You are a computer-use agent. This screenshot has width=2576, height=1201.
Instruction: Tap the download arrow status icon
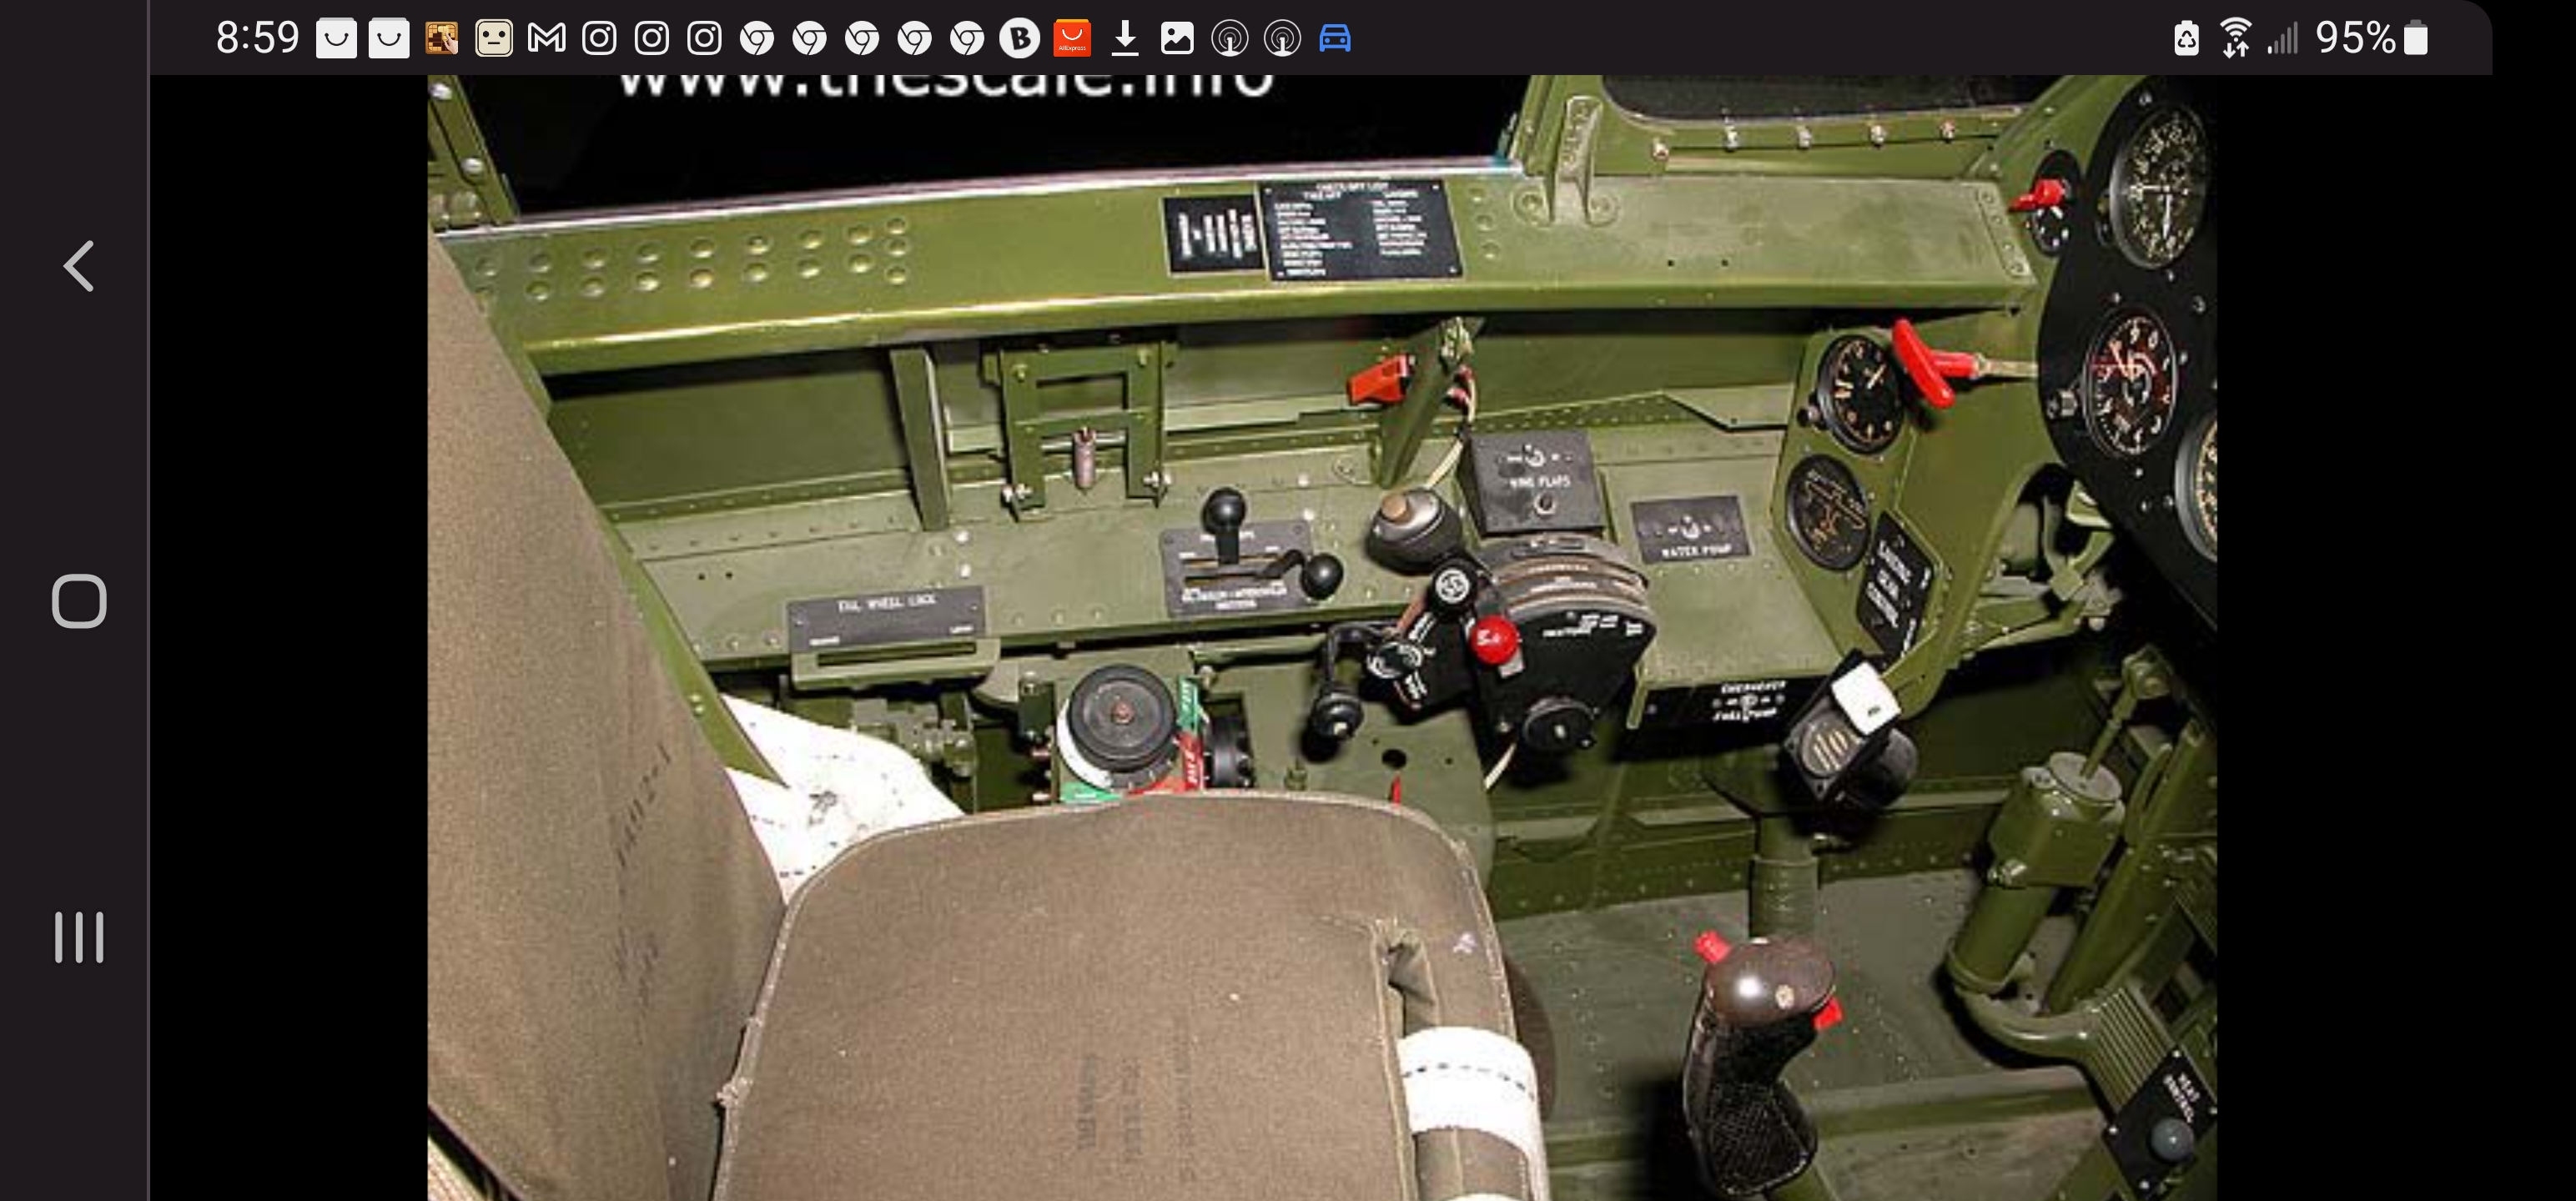(1125, 39)
